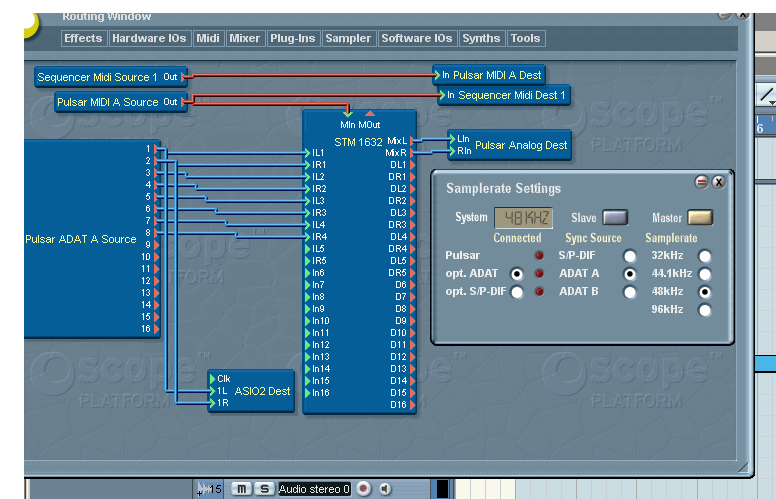
Task: Click the In16 input port arrow
Action: pos(307,393)
